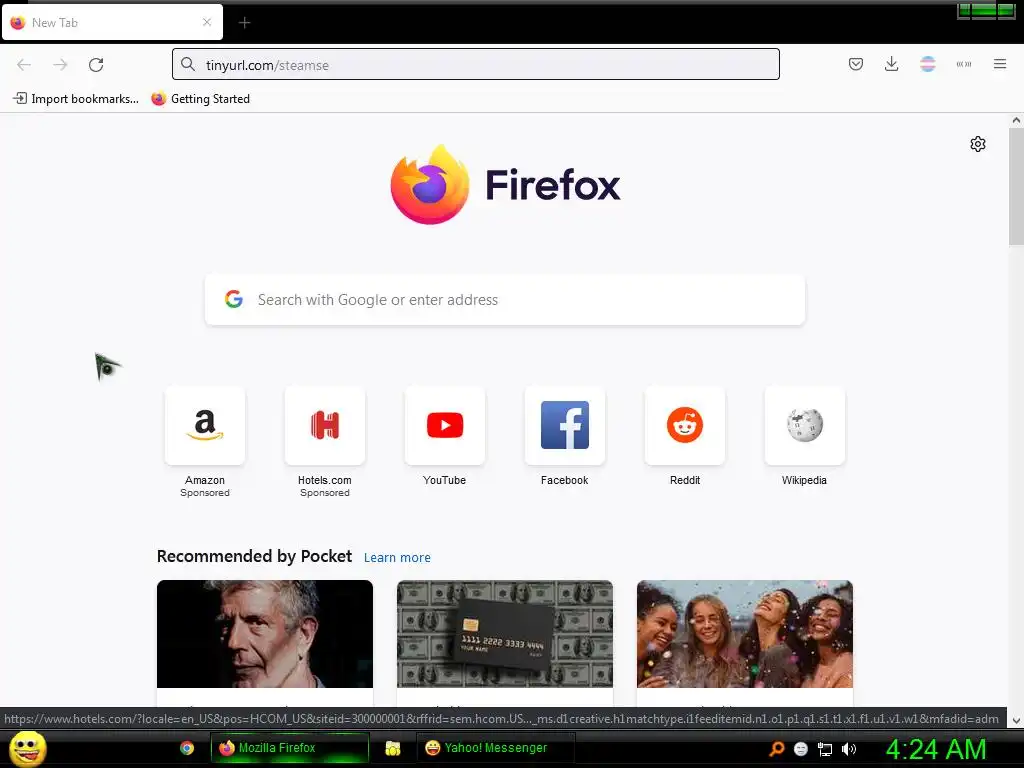The width and height of the screenshot is (1024, 768).
Task: Open the folder icon on taskbar
Action: pos(392,748)
